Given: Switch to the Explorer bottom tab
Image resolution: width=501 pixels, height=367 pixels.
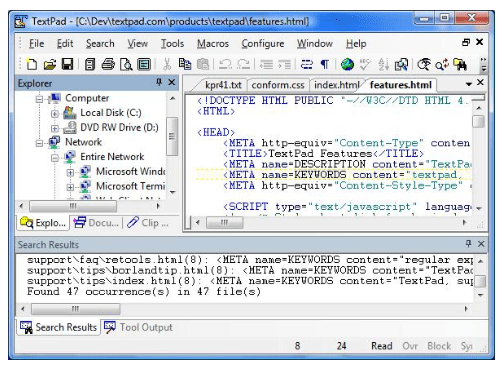Looking at the screenshot, I should 43,223.
